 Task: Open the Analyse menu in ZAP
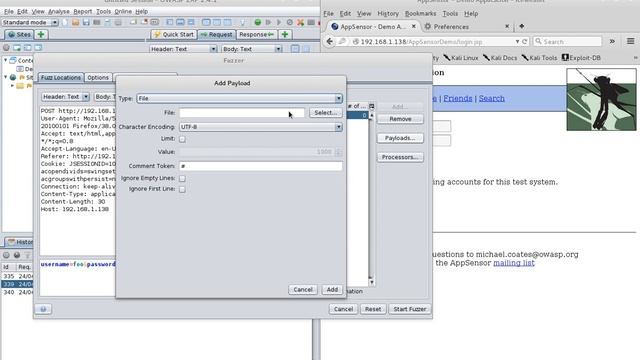59,11
